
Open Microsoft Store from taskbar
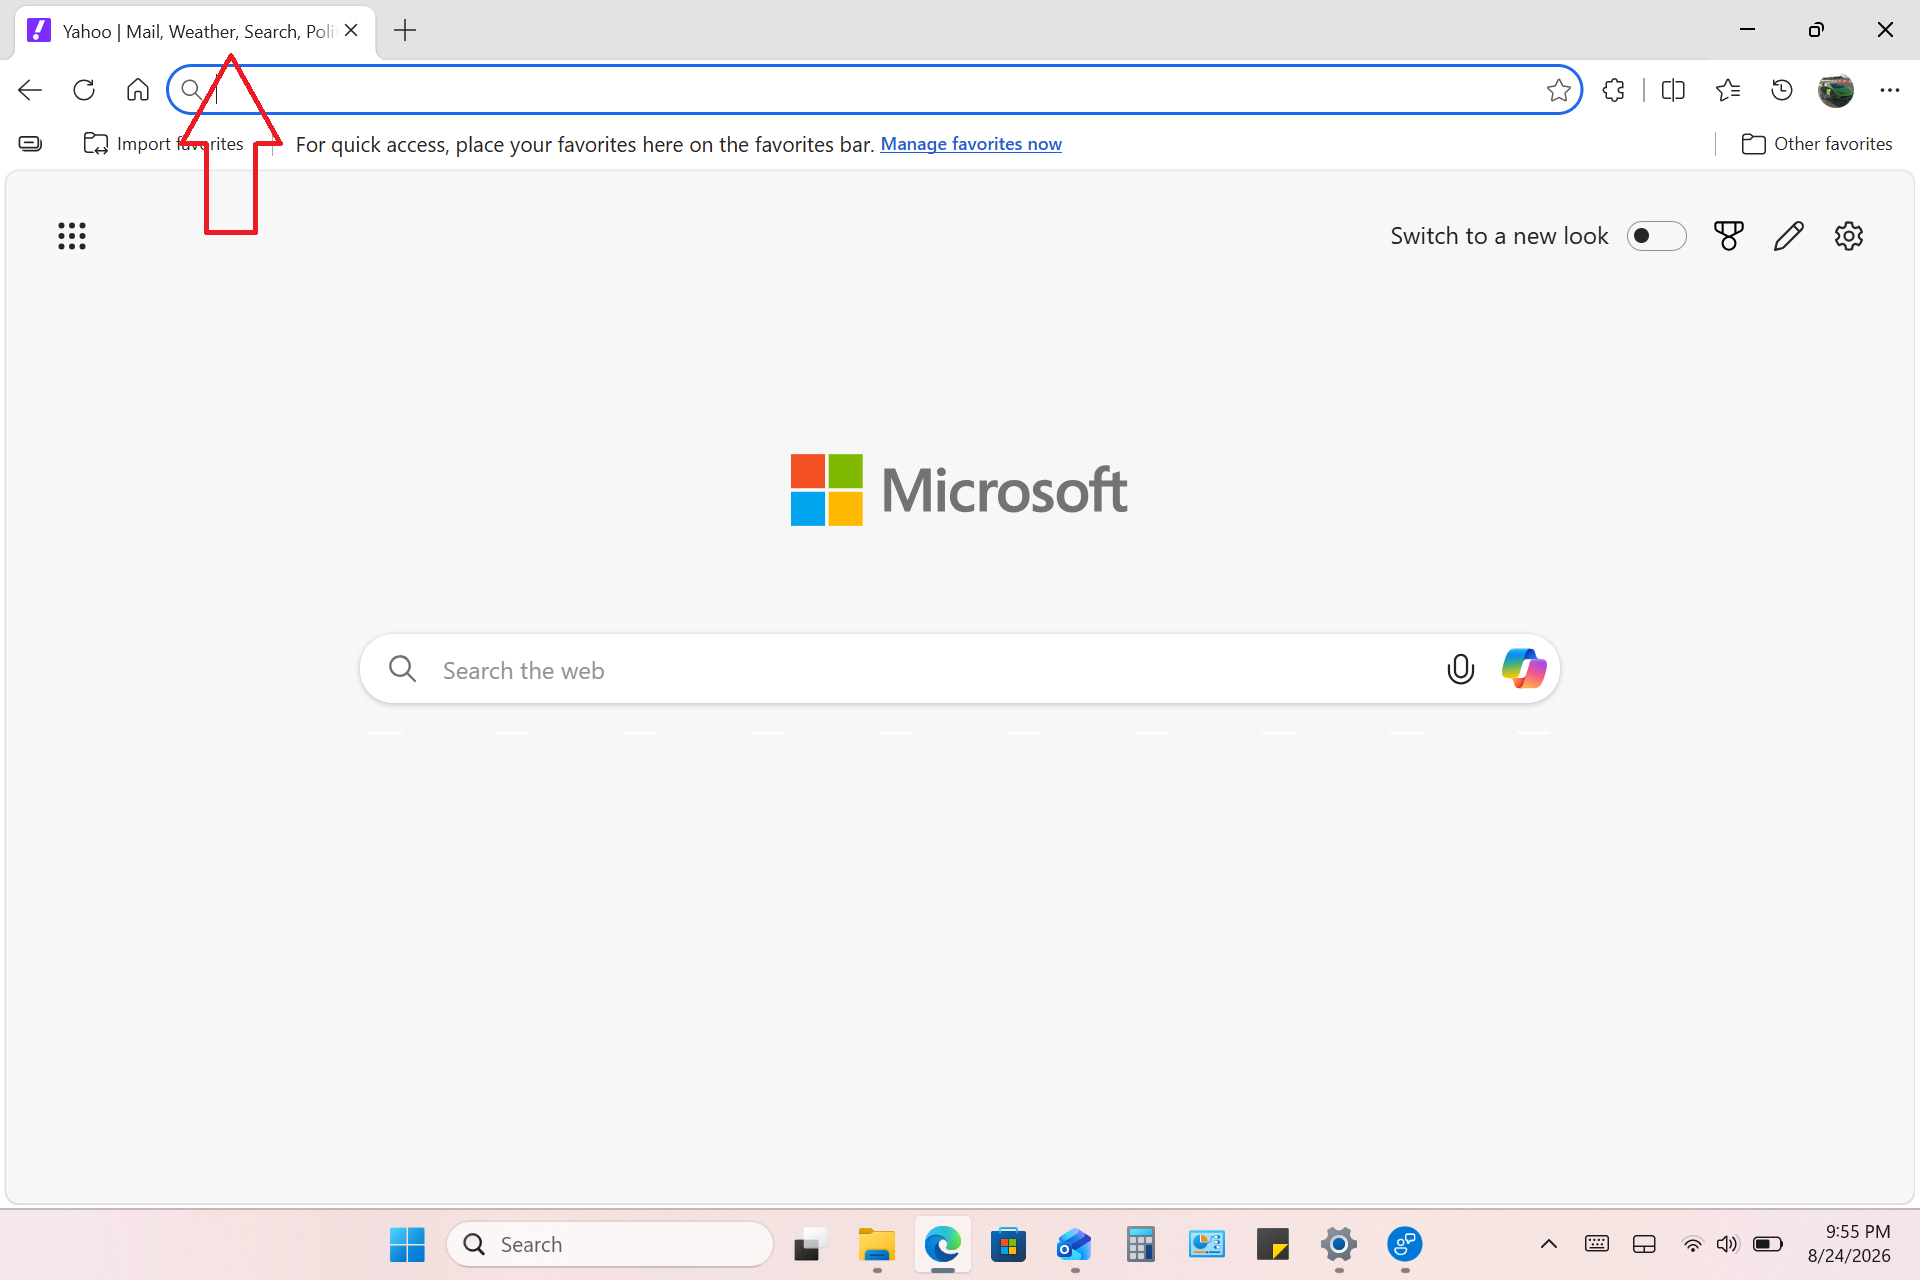point(1009,1245)
